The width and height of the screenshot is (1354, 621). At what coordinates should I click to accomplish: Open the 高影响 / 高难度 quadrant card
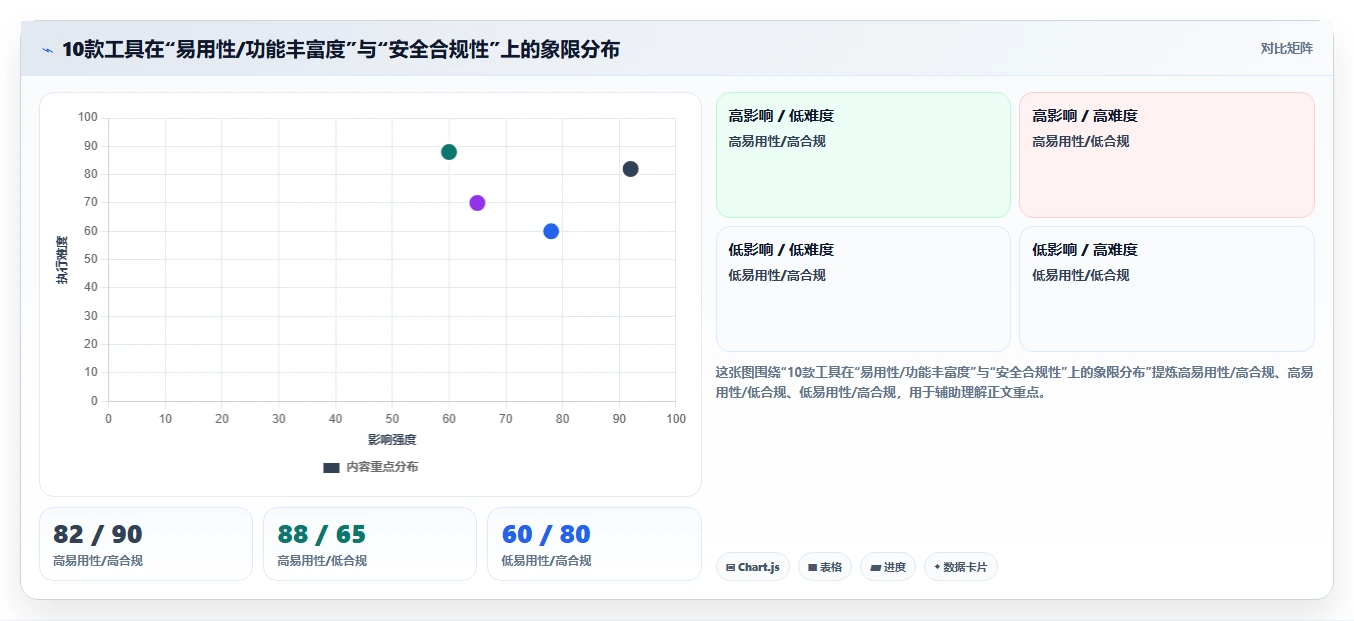tap(1166, 155)
